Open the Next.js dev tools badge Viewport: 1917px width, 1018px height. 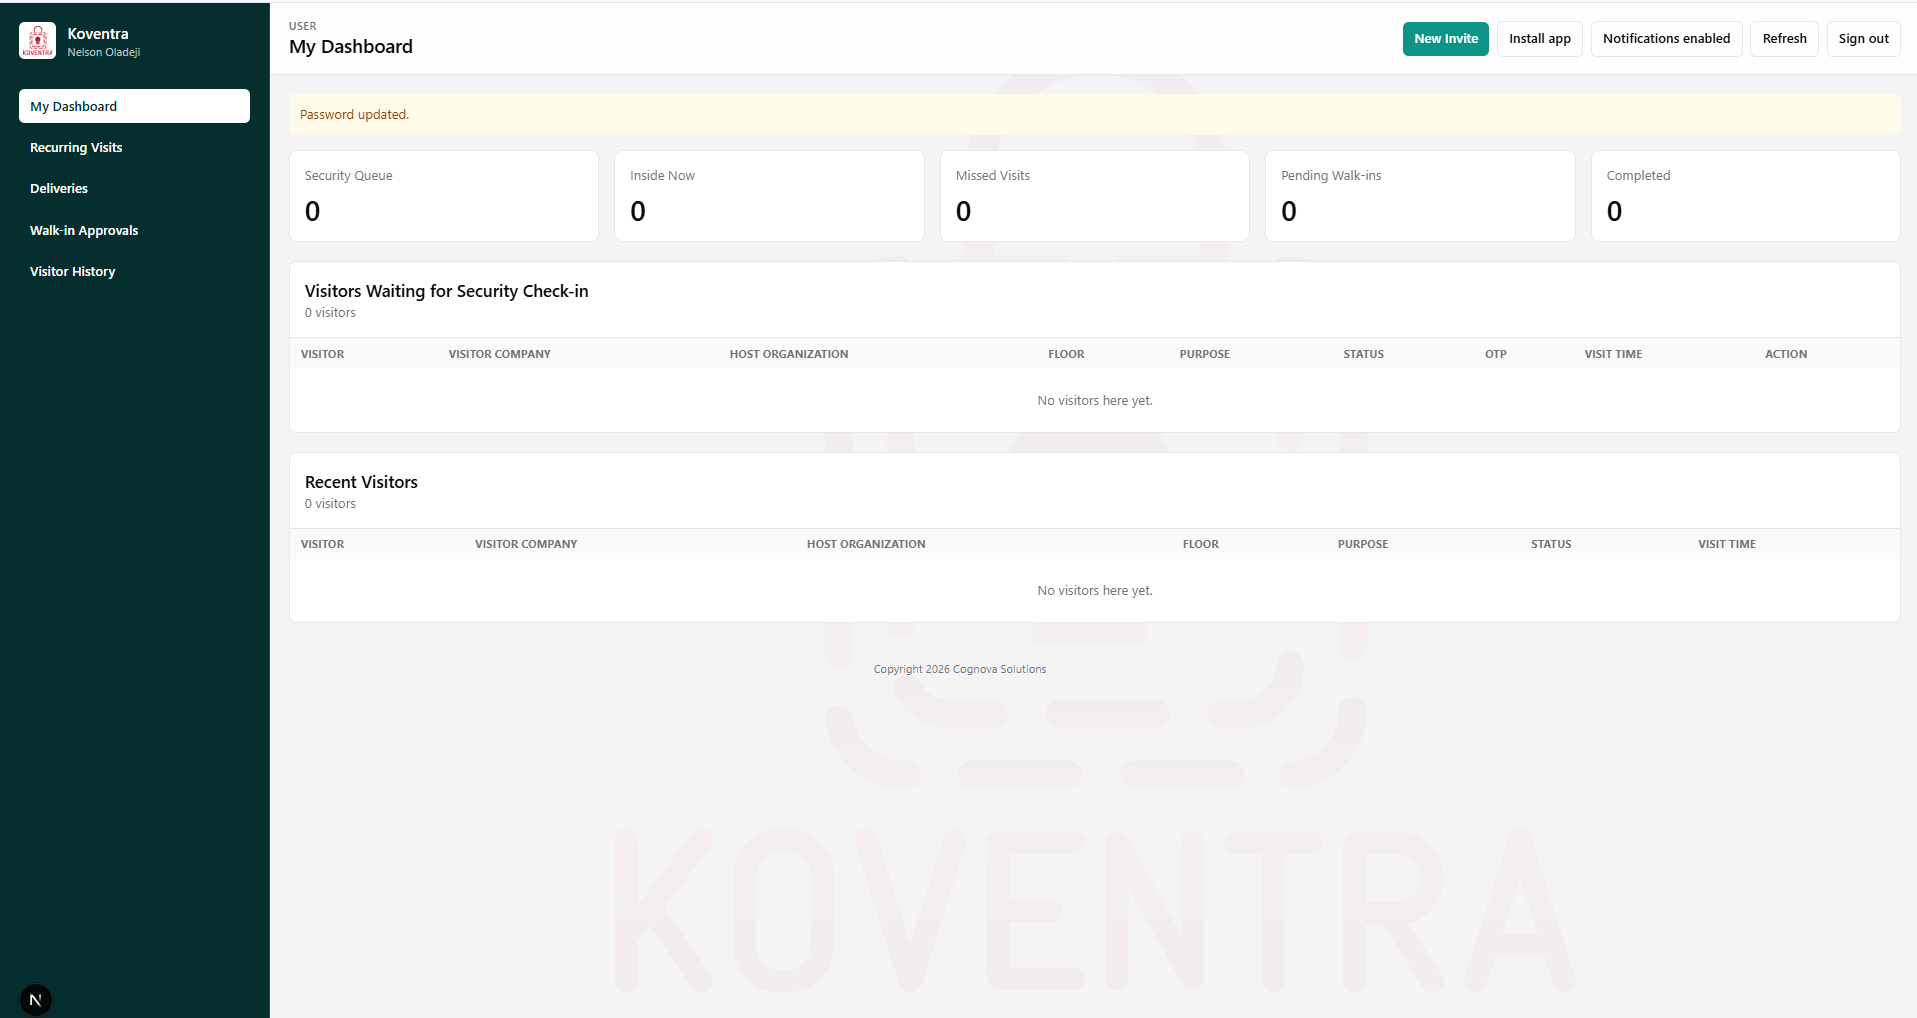[36, 999]
